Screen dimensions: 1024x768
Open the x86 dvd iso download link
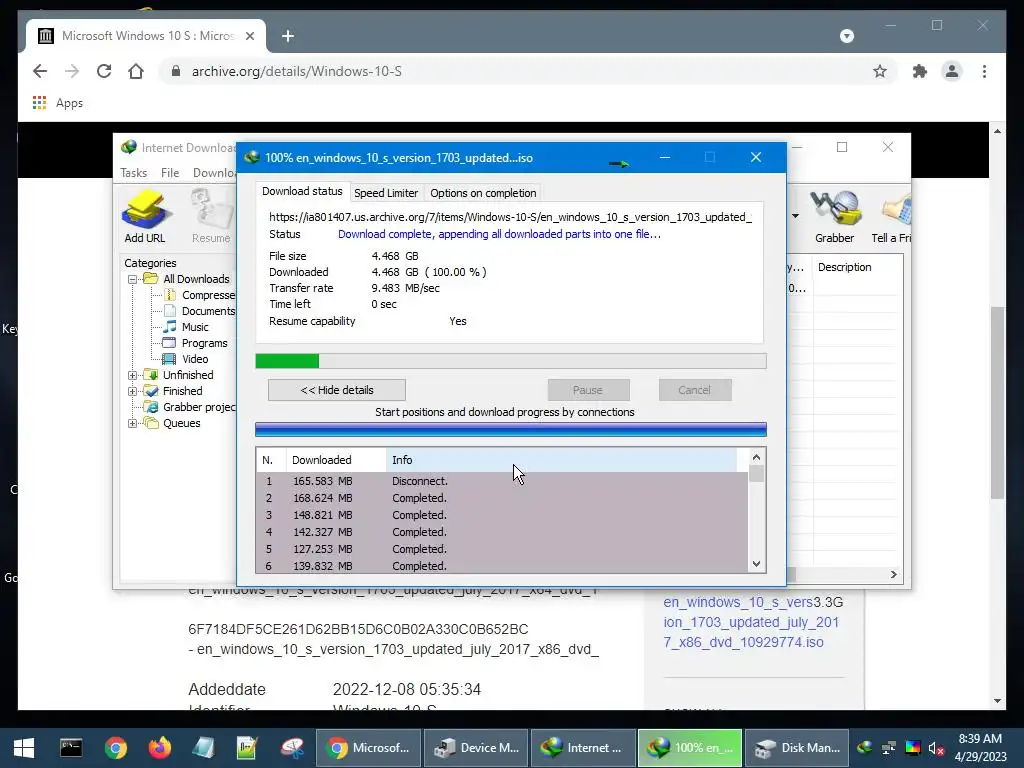pyautogui.click(x=750, y=622)
